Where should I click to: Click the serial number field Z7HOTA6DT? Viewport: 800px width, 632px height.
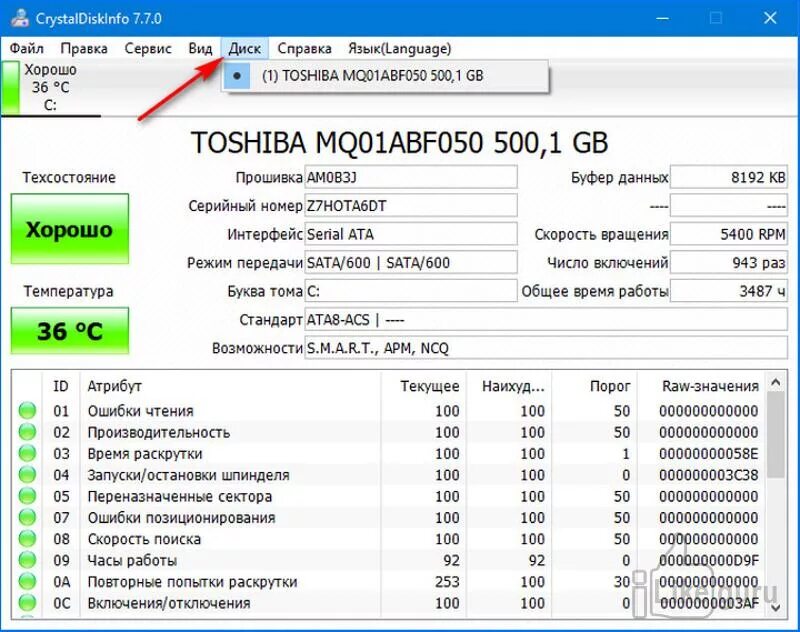click(411, 206)
